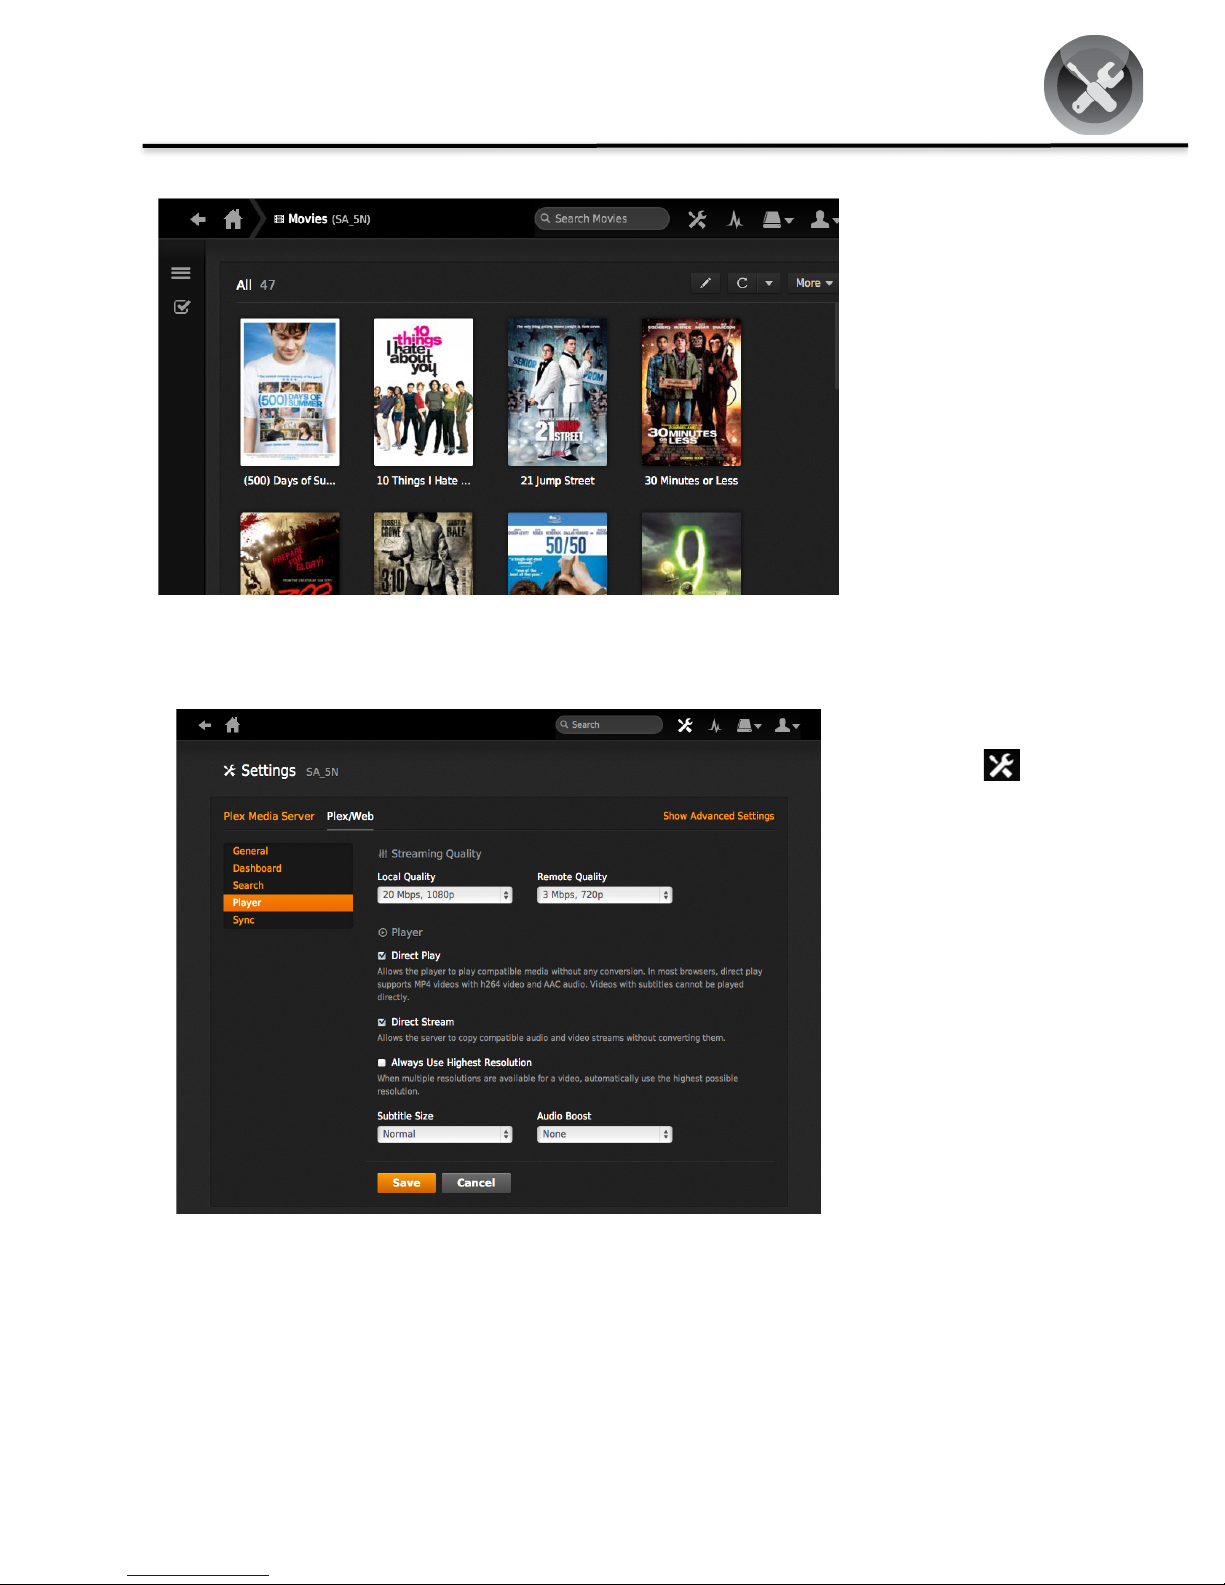
Task: Click the multi-select checkmark icon in sidebar
Action: point(182,307)
